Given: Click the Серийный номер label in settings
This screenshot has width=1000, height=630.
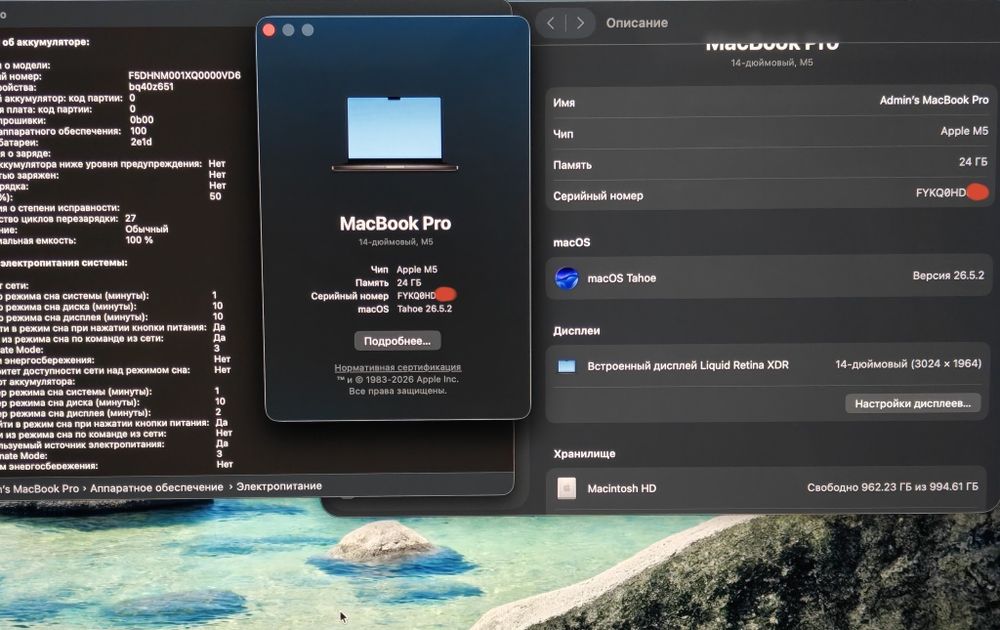Looking at the screenshot, I should [598, 196].
